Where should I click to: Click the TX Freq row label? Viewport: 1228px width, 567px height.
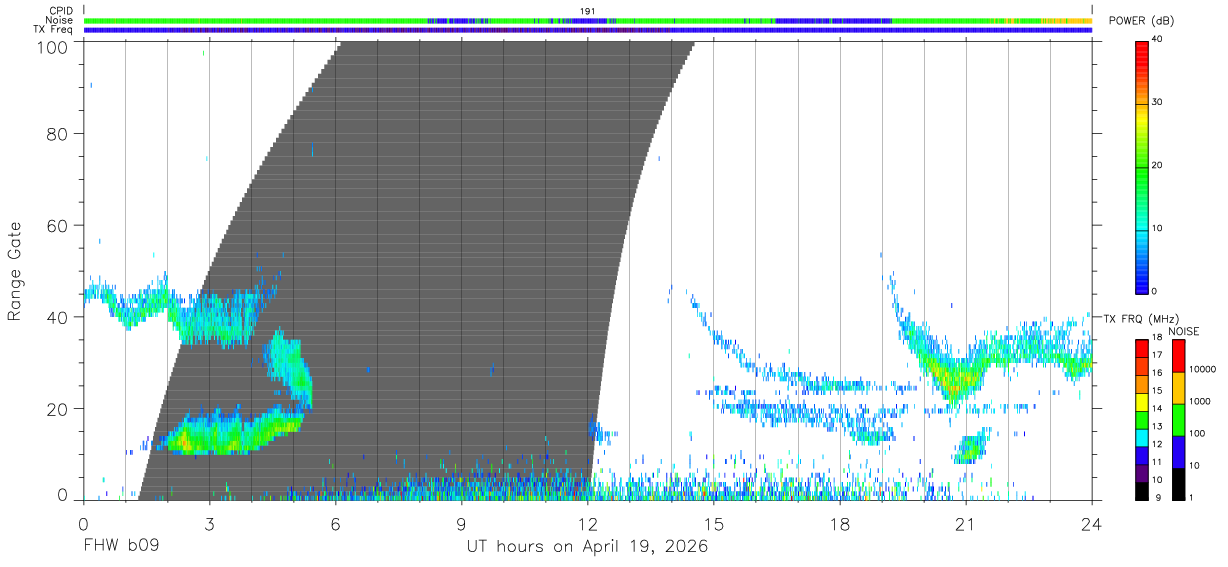(x=53, y=29)
